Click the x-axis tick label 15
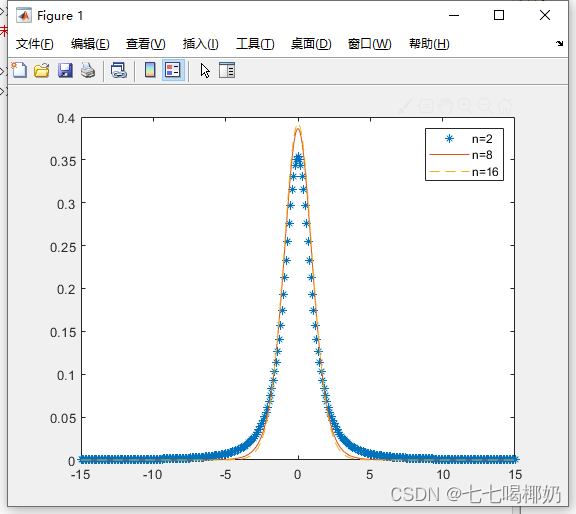 (515, 475)
